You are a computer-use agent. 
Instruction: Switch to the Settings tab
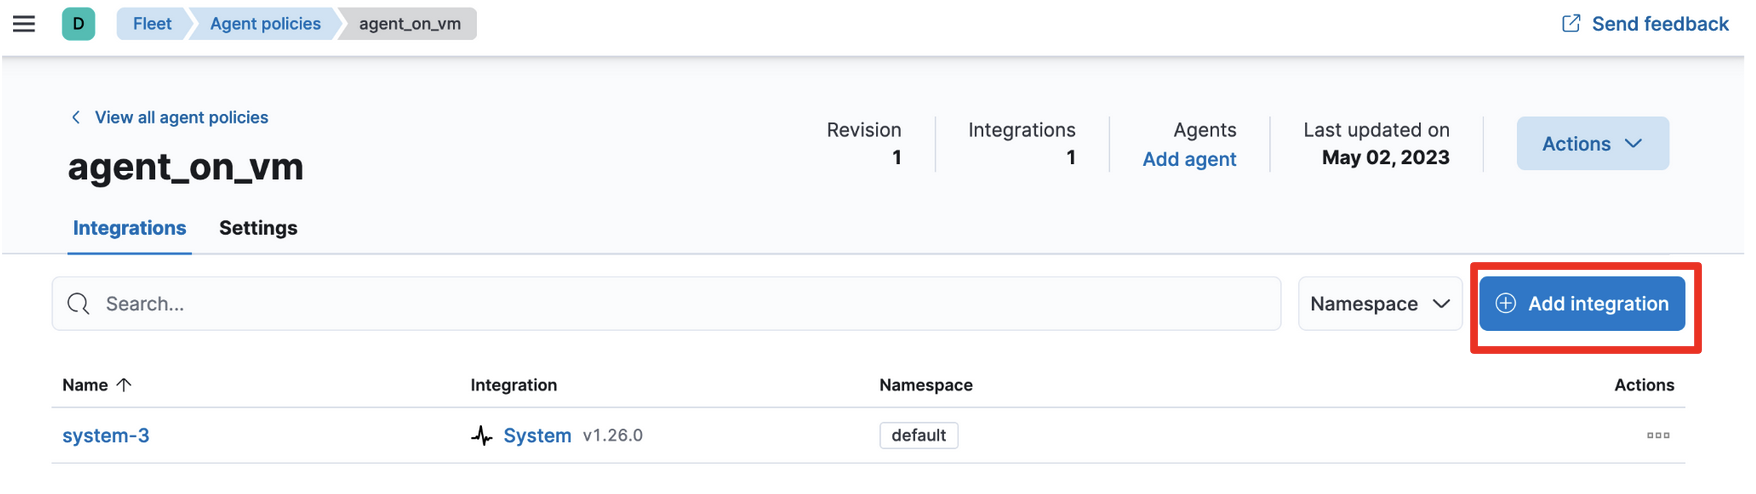pos(258,228)
